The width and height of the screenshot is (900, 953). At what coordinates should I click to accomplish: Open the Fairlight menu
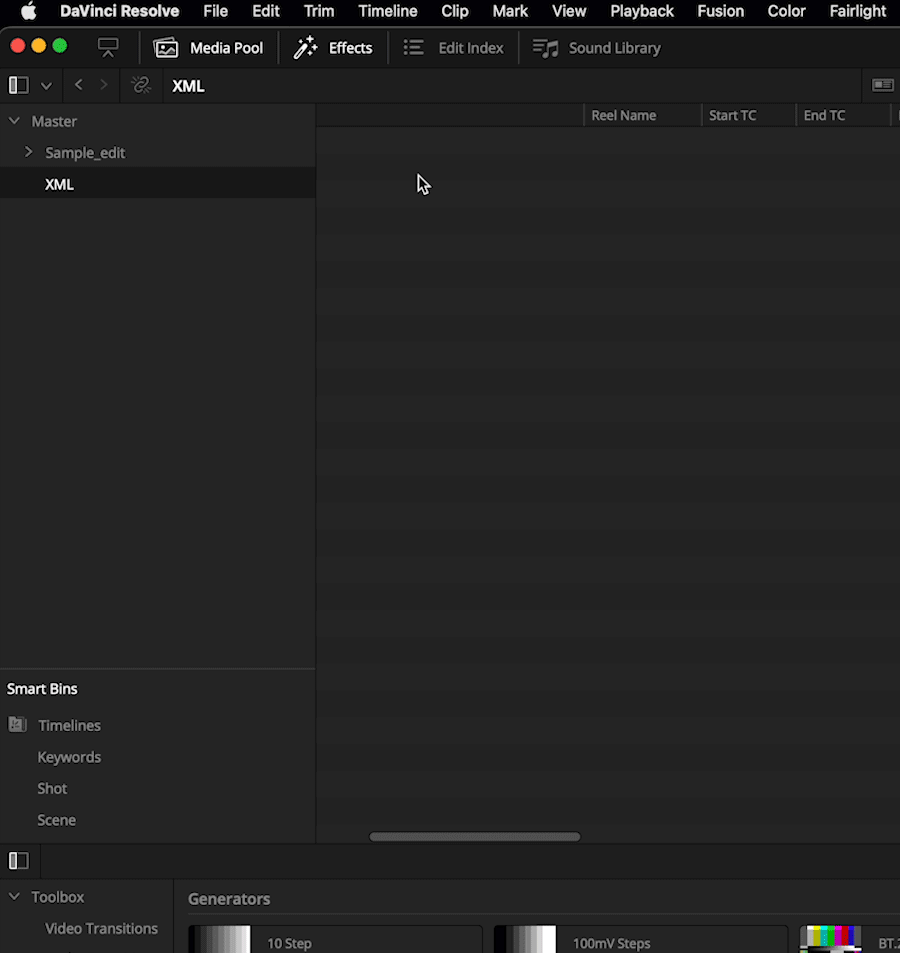tap(857, 11)
